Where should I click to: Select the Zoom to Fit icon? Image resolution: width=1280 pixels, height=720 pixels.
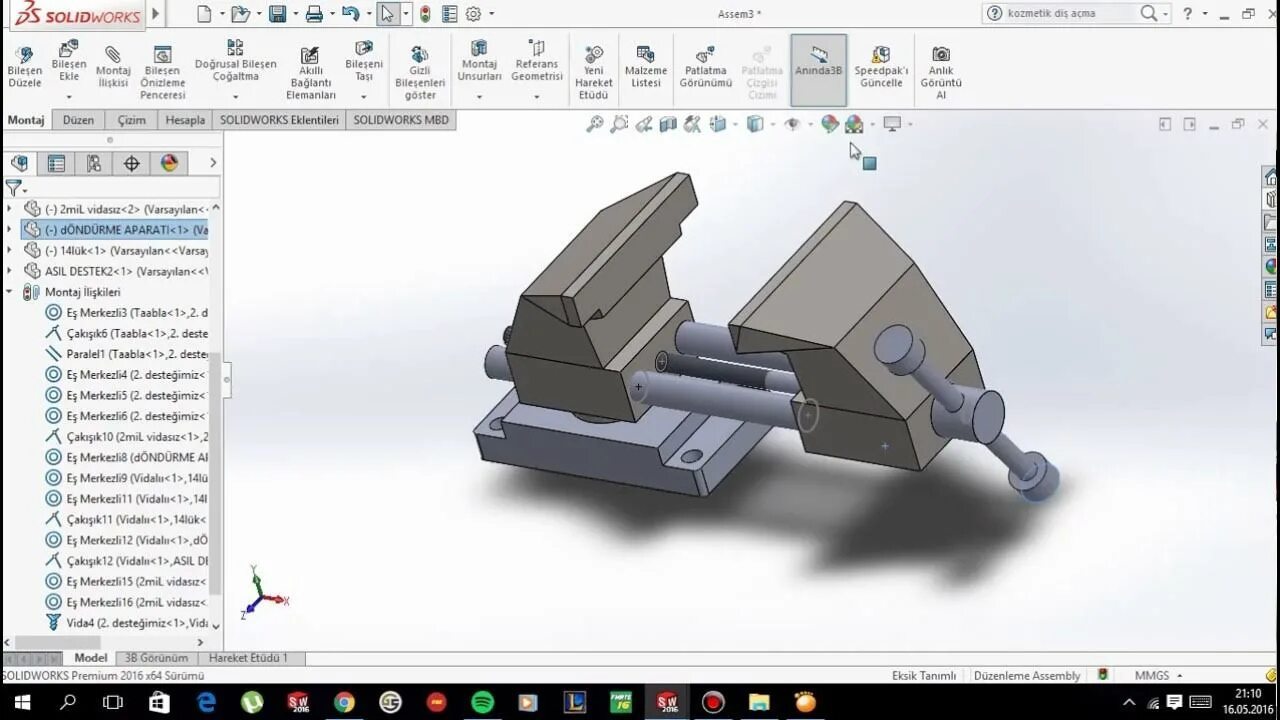(595, 124)
